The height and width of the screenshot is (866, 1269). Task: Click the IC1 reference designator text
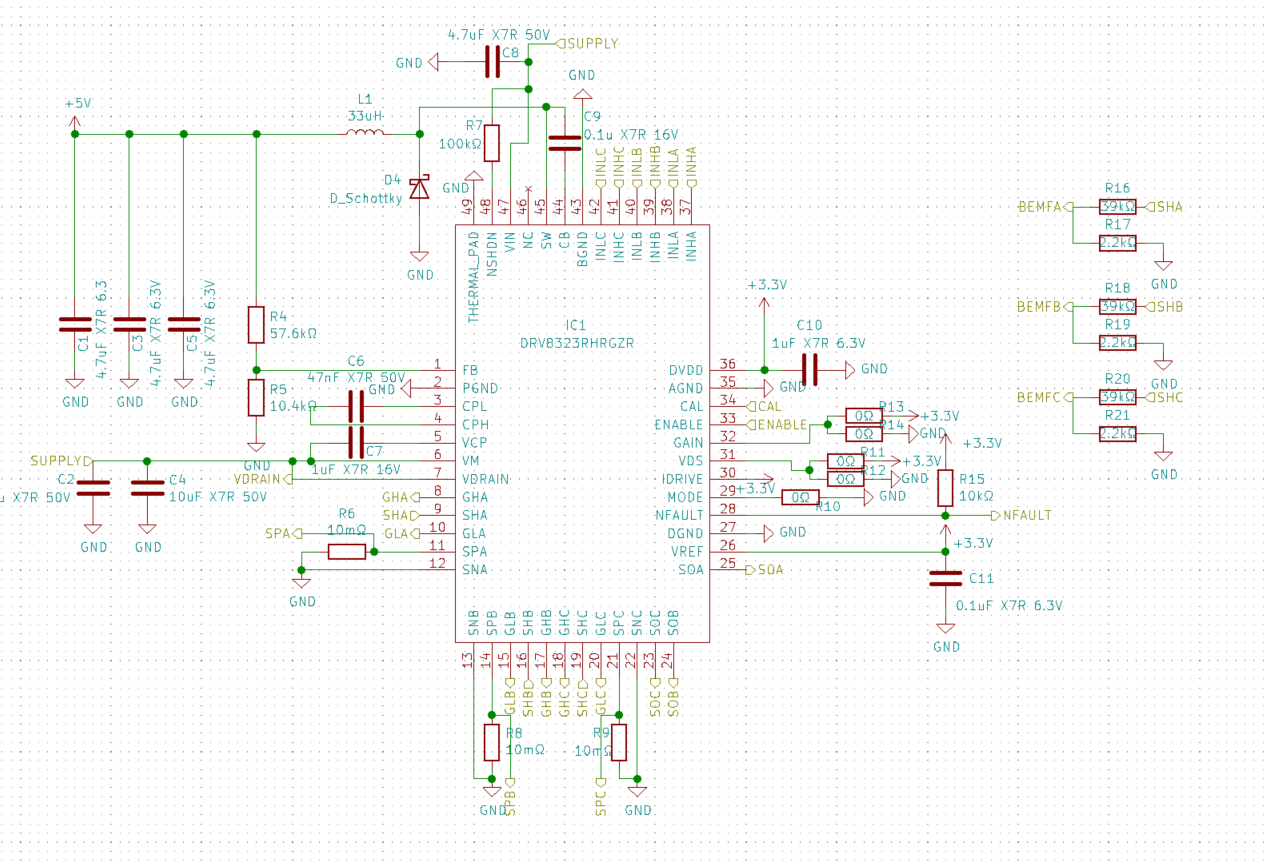coord(576,325)
